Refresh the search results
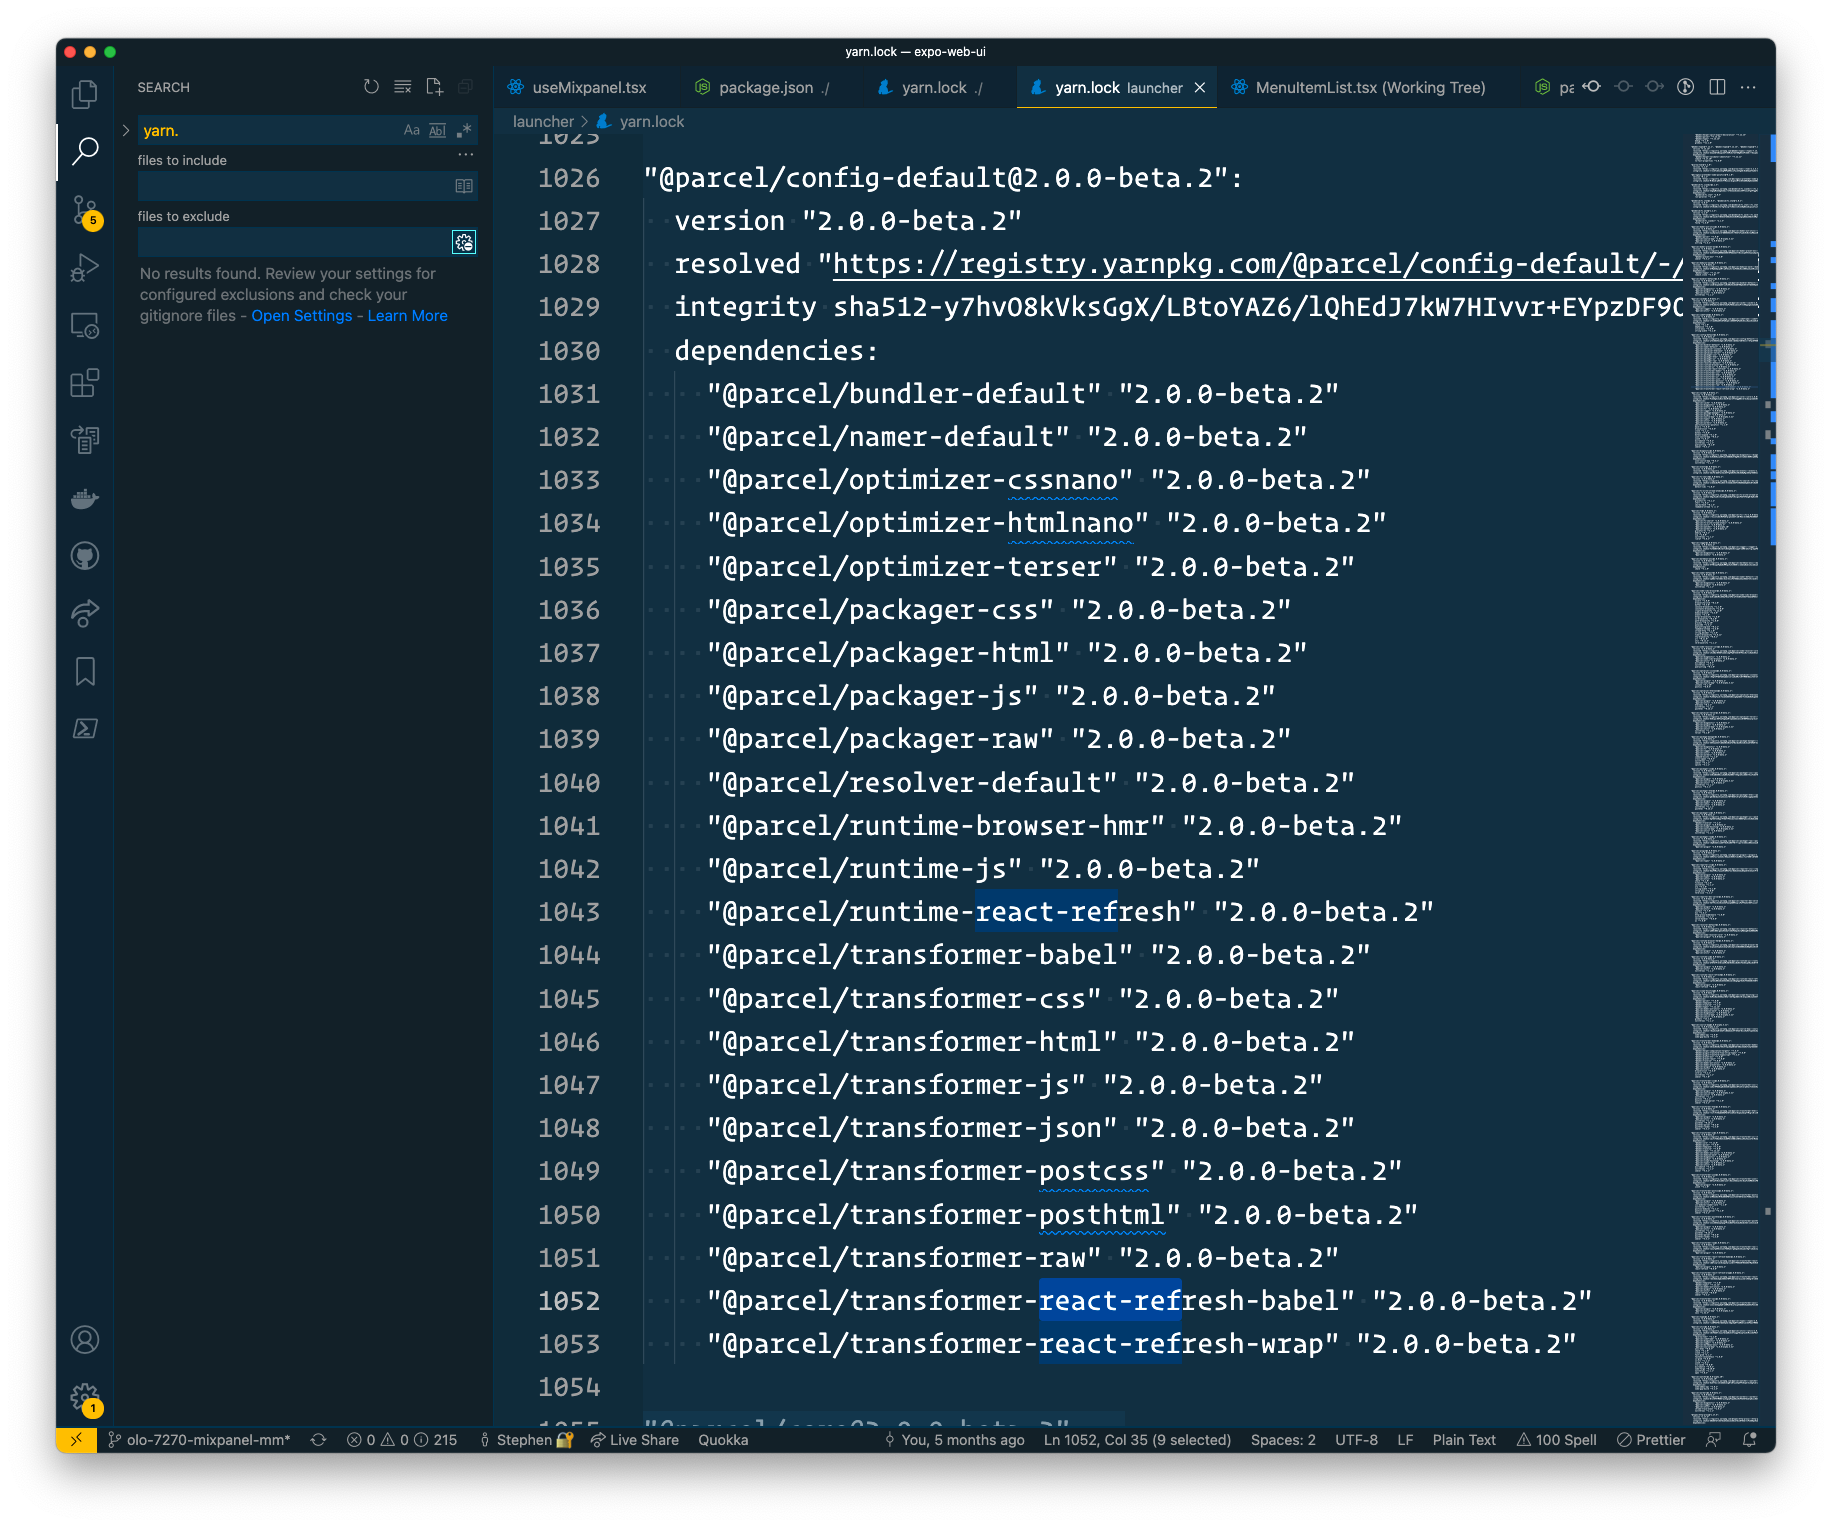 pos(371,87)
